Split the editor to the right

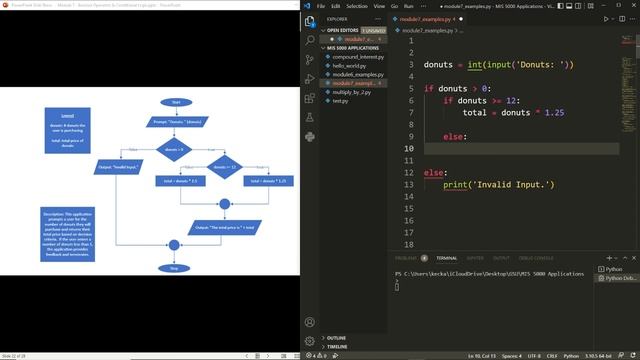pyautogui.click(x=622, y=19)
